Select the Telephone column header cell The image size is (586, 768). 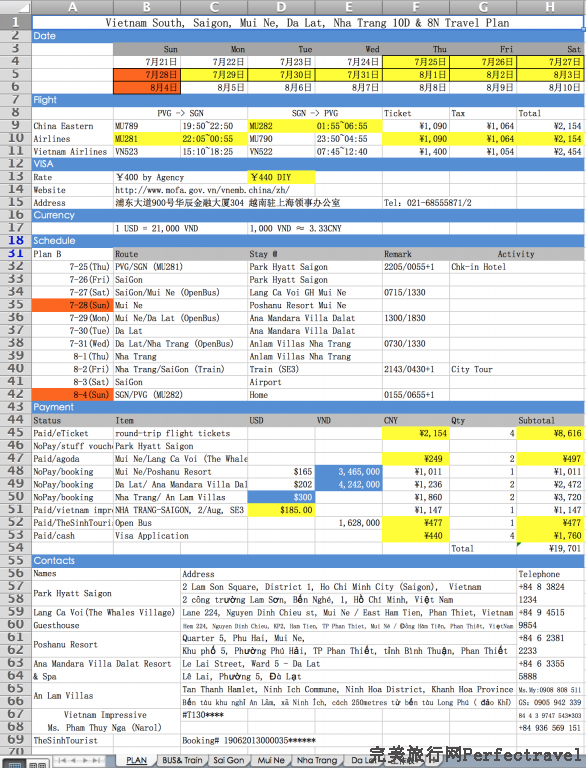[x=550, y=574]
